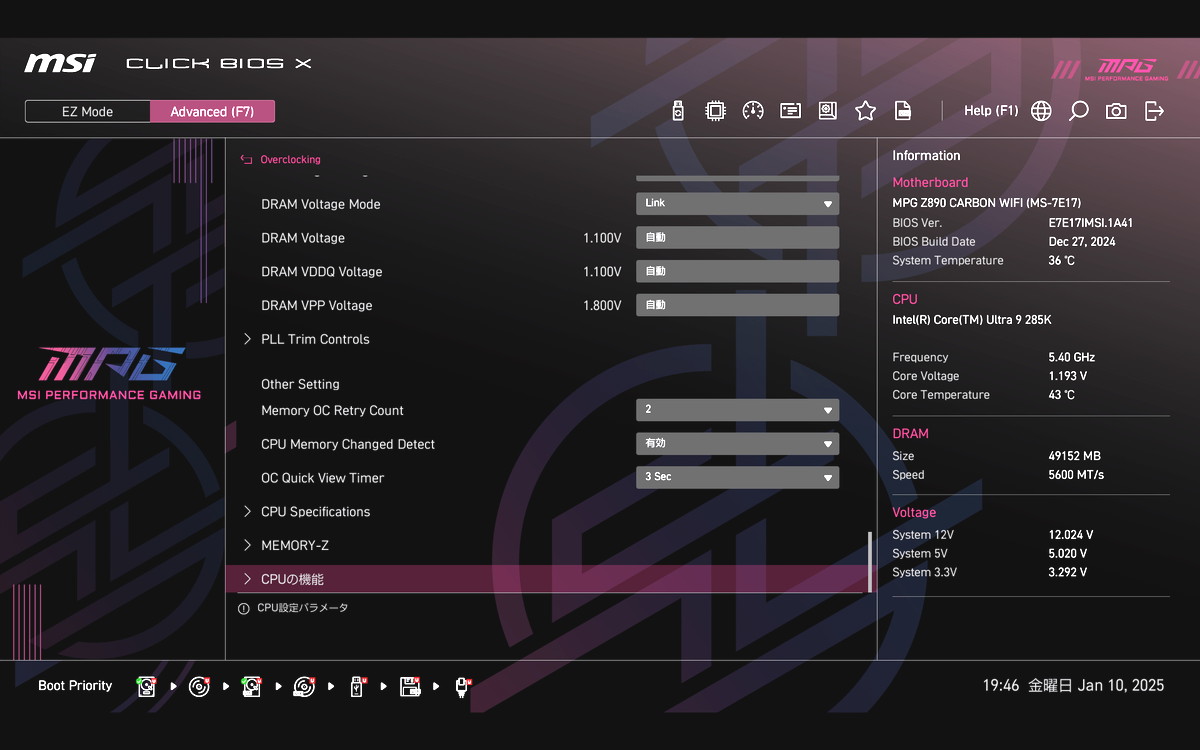This screenshot has height=750, width=1200.
Task: Click the 19:46 clock and date display
Action: pos(1073,686)
